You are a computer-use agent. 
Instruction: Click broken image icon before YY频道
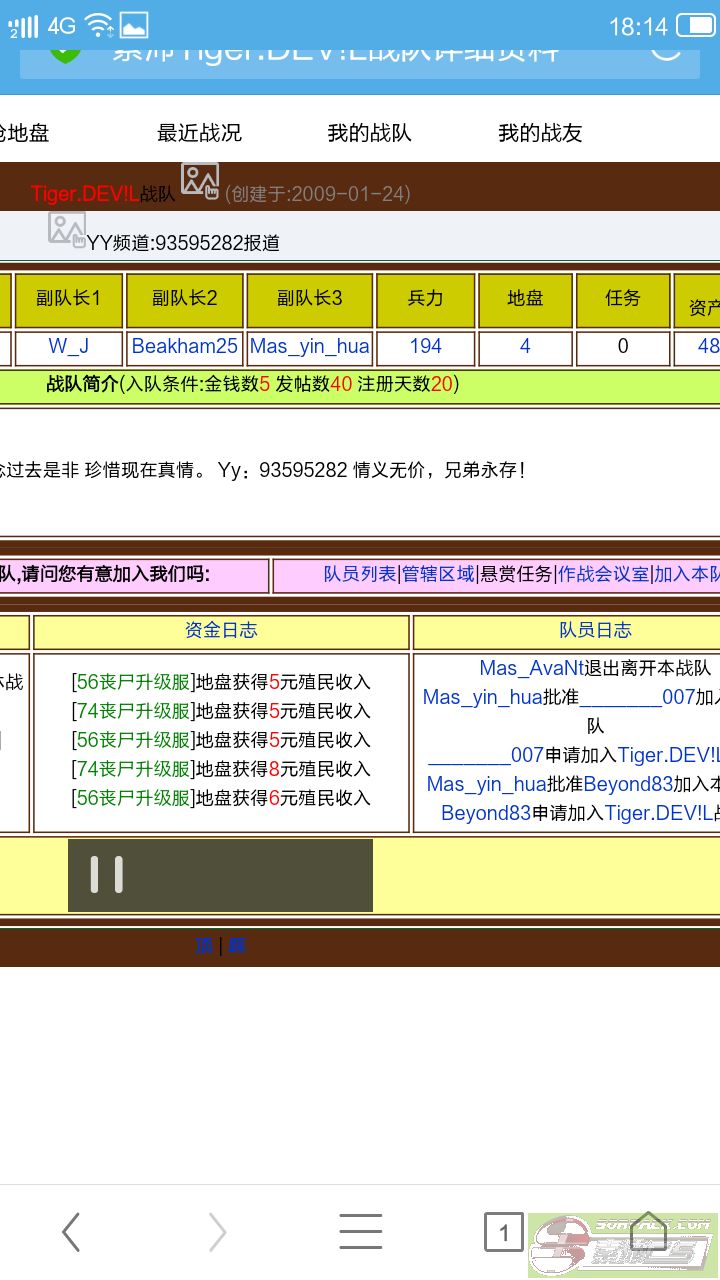pos(67,229)
